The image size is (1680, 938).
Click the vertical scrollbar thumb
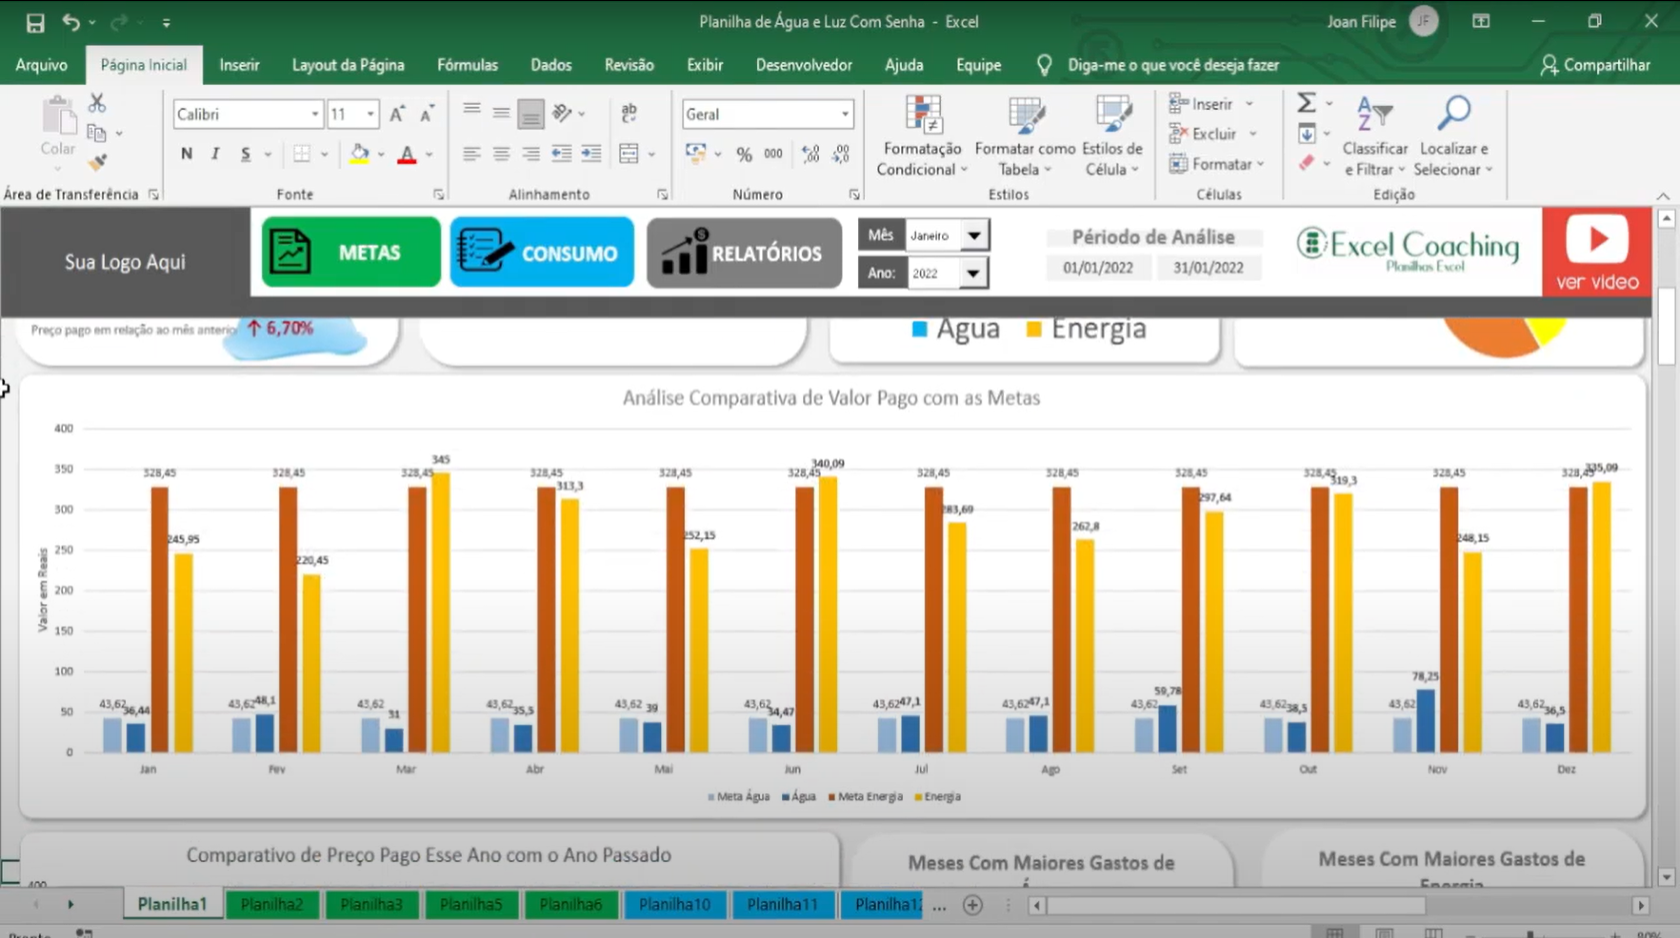coord(1666,328)
